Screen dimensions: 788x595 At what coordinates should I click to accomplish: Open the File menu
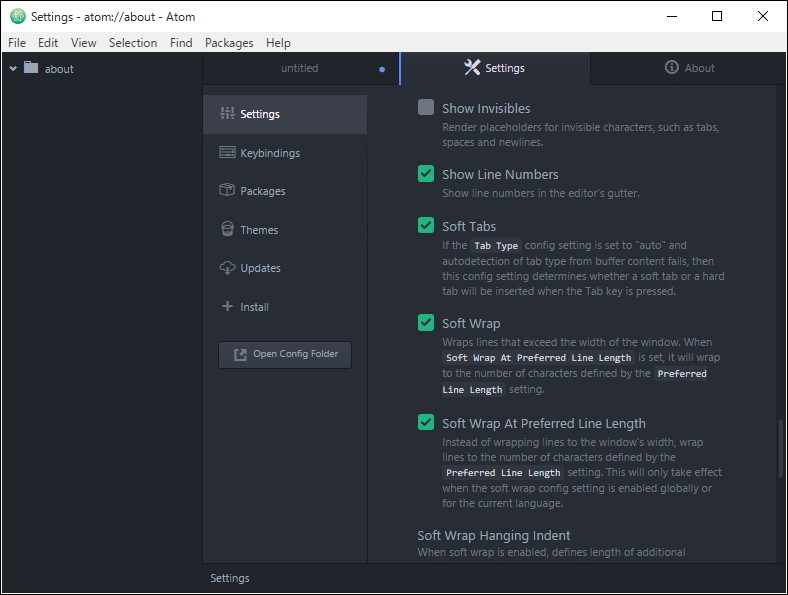[16, 43]
